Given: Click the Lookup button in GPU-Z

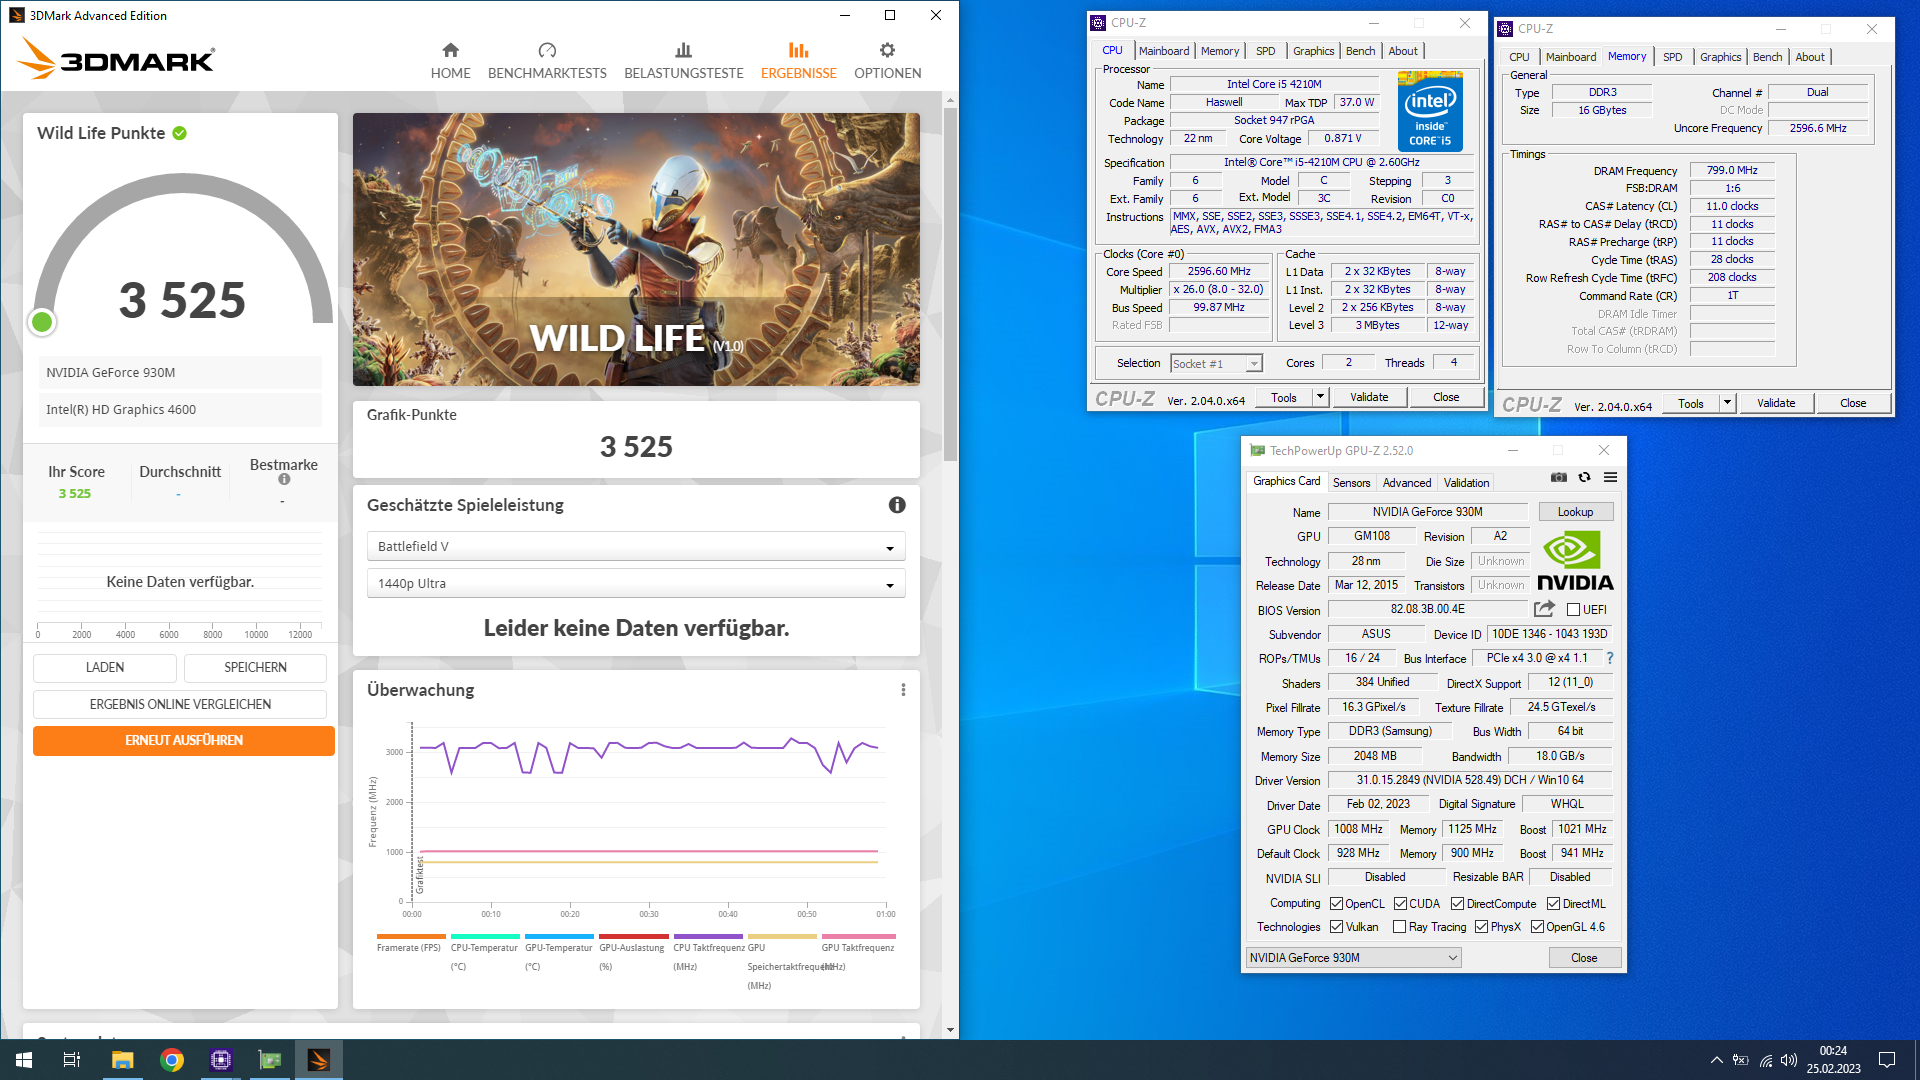Looking at the screenshot, I should point(1575,512).
